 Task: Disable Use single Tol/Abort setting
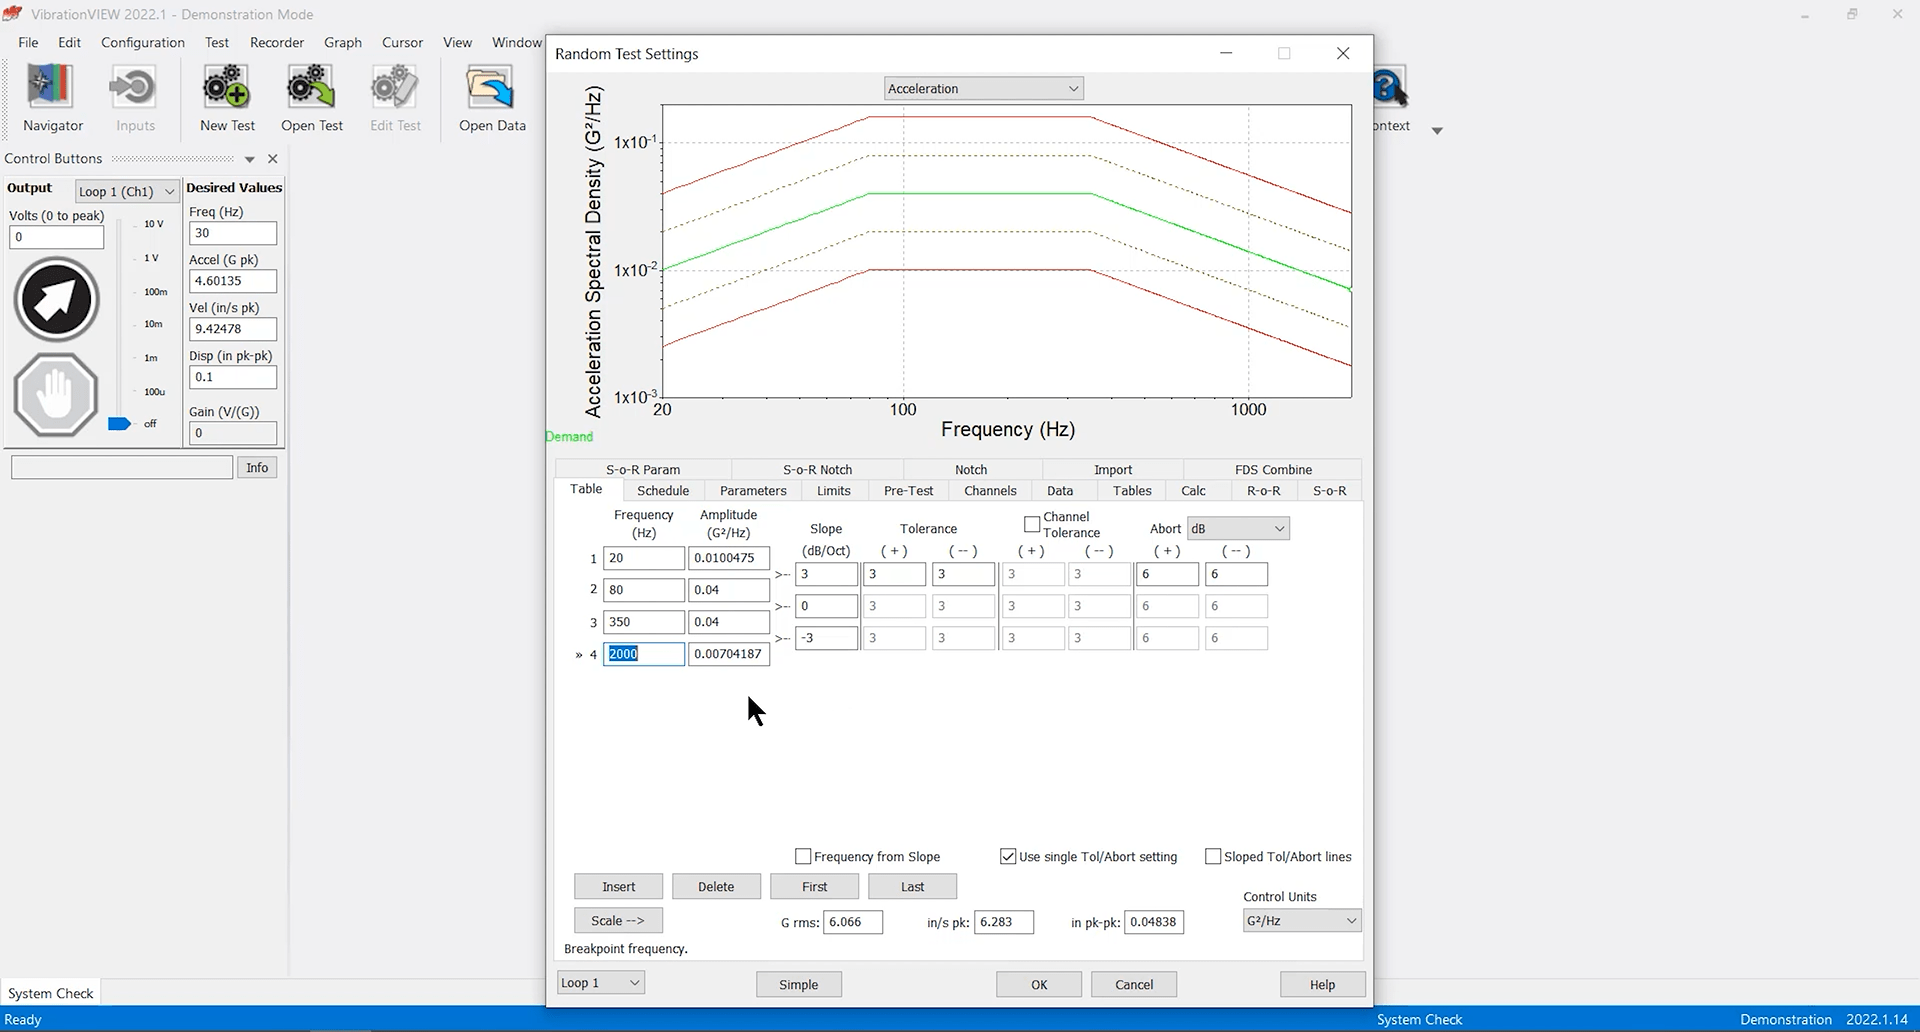click(1008, 856)
